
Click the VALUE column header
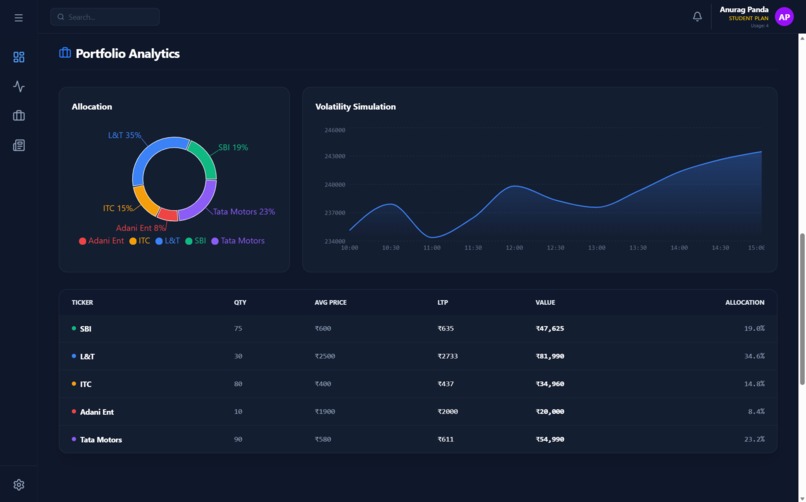click(x=545, y=303)
